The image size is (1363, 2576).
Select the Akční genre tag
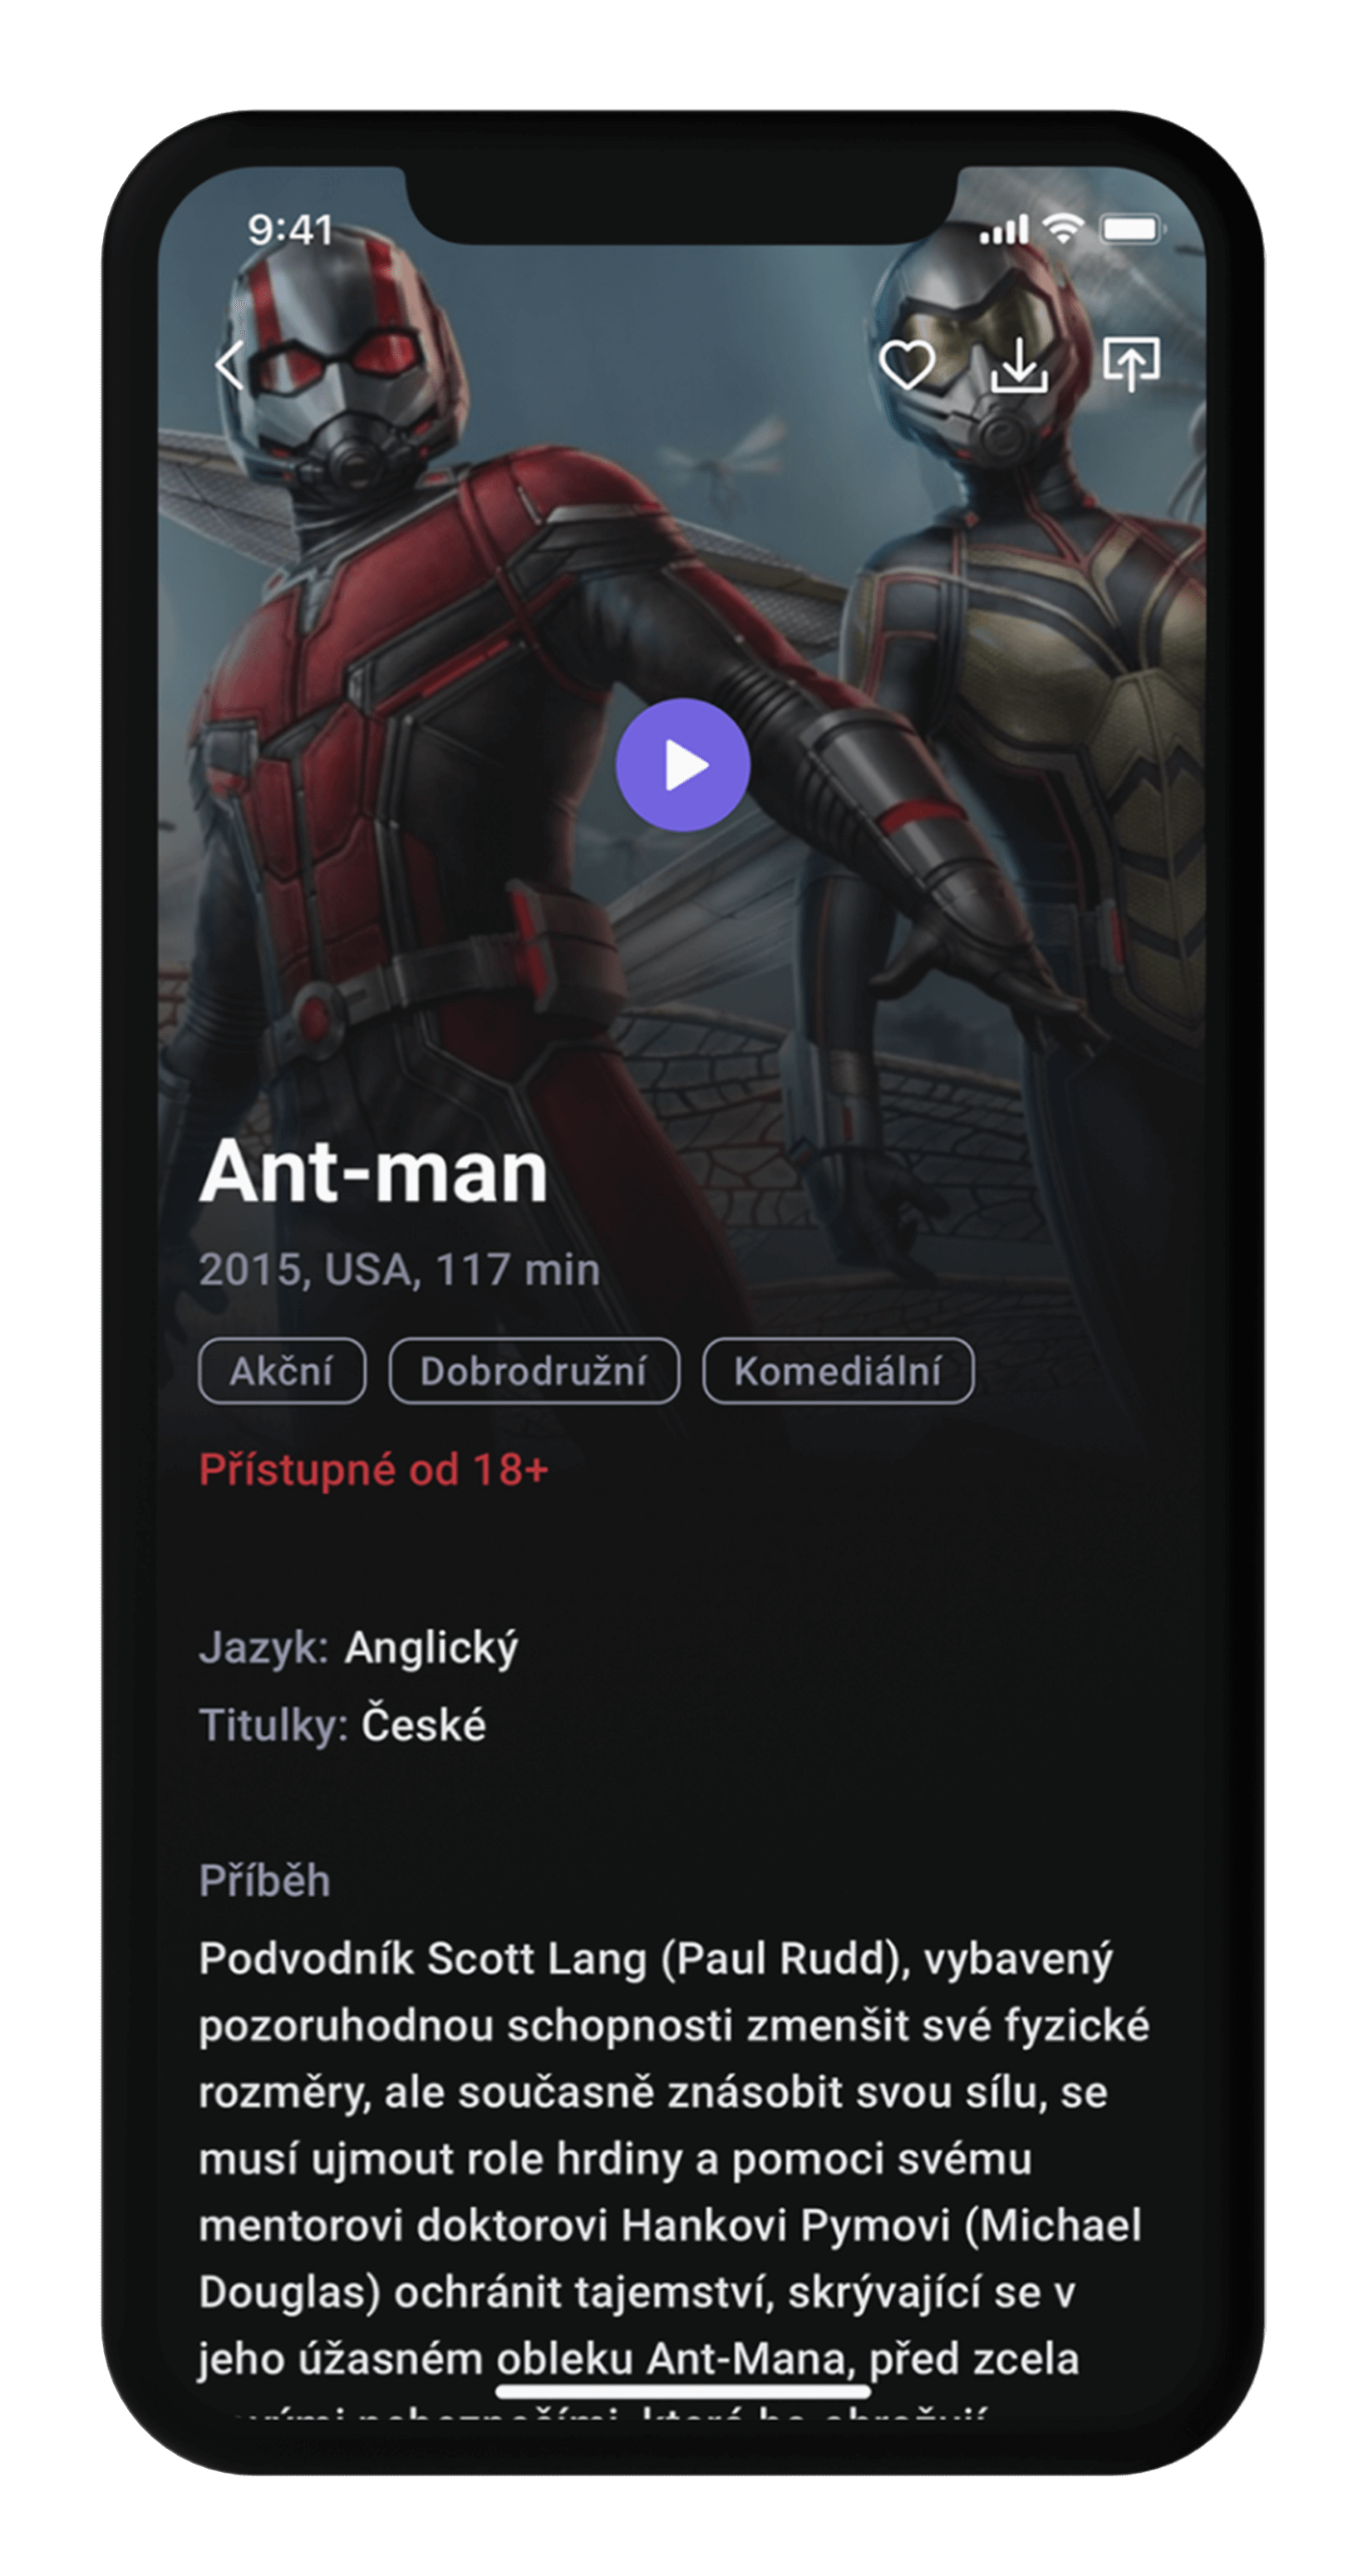click(x=282, y=1371)
